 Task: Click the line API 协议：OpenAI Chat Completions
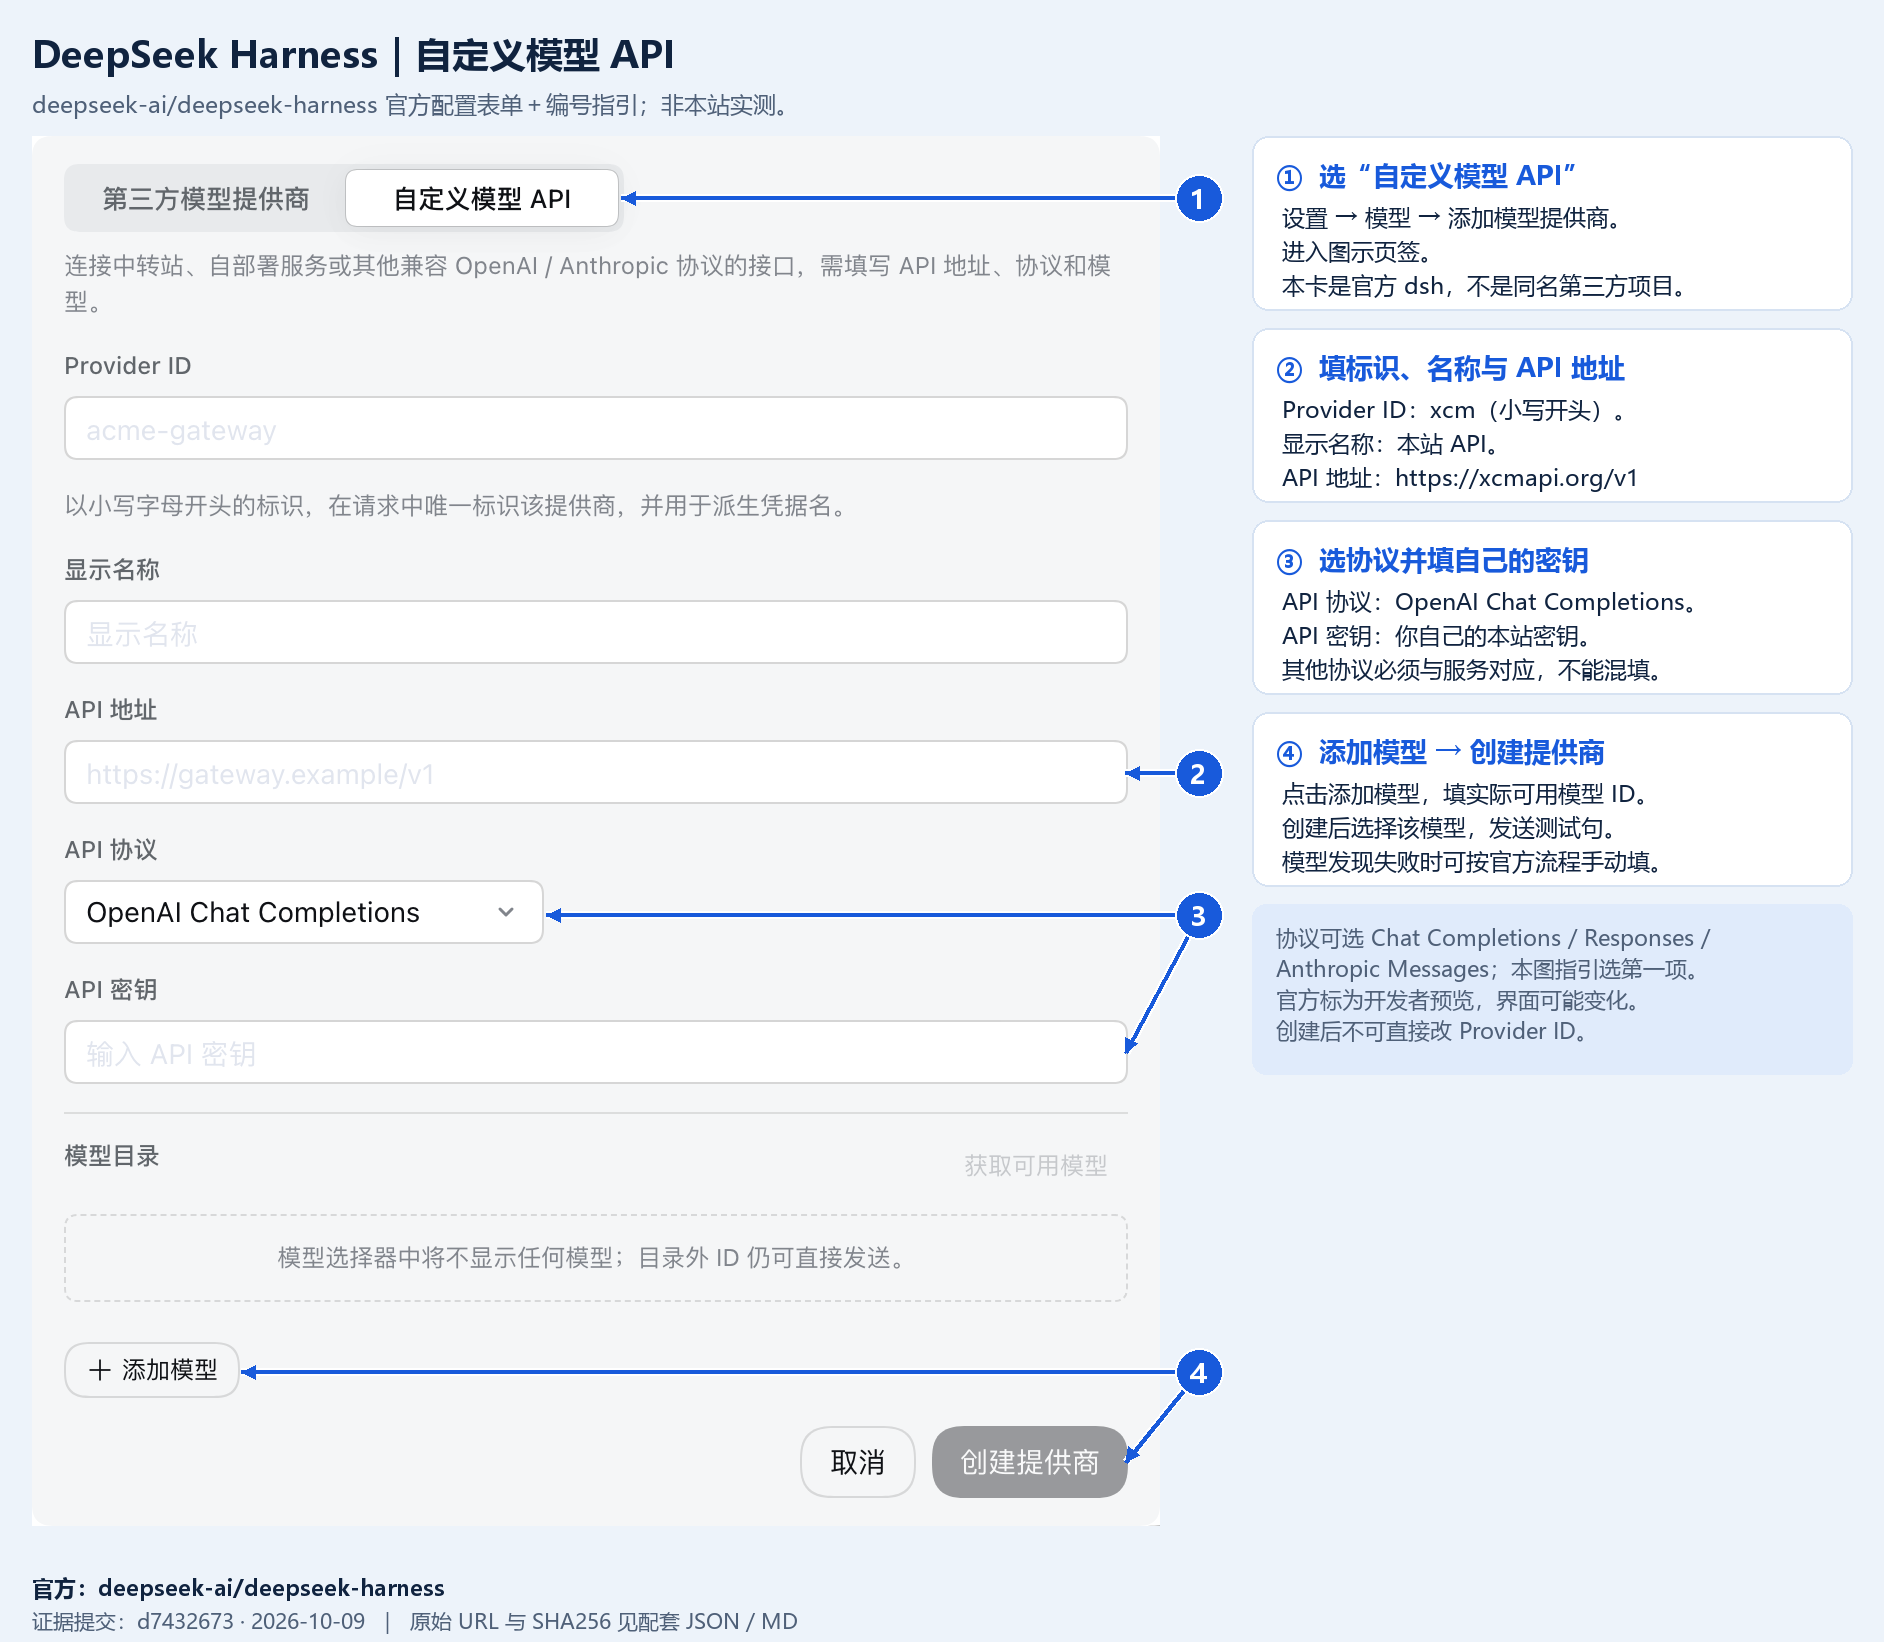pos(1488,602)
